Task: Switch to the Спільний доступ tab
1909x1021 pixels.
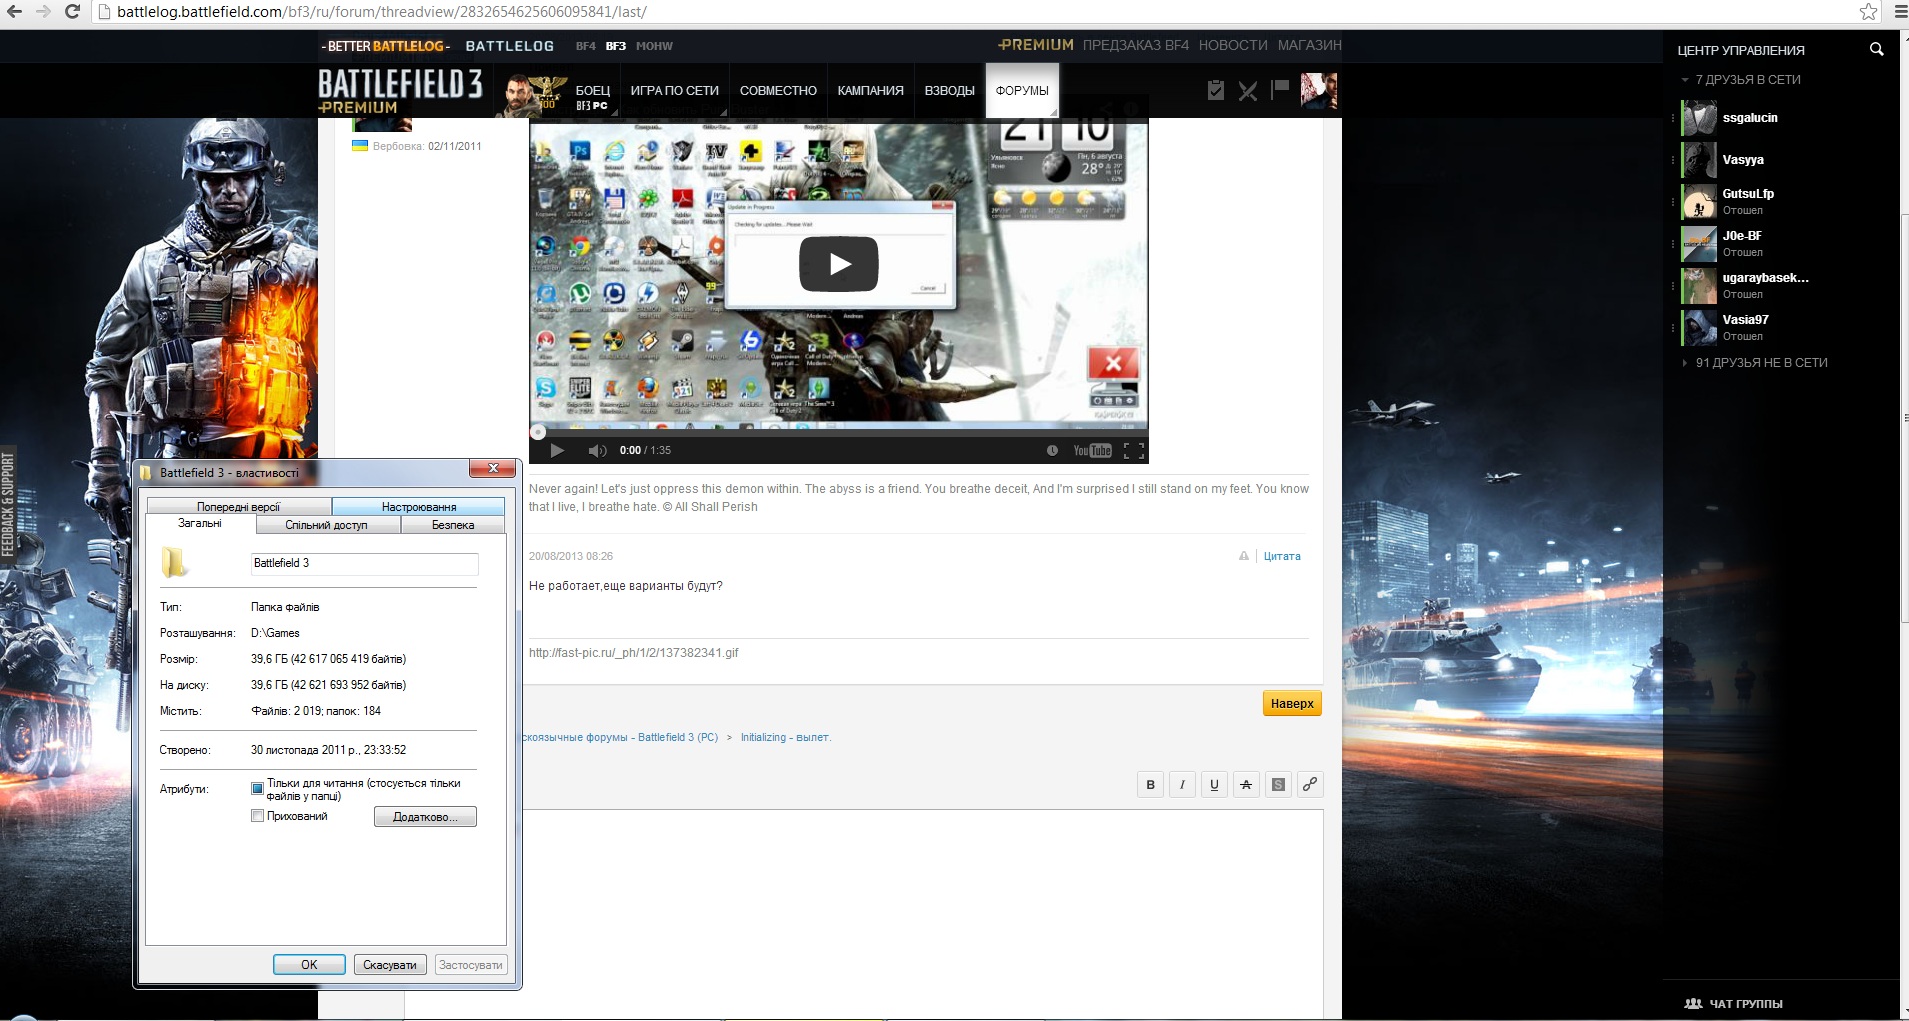Action: (327, 525)
